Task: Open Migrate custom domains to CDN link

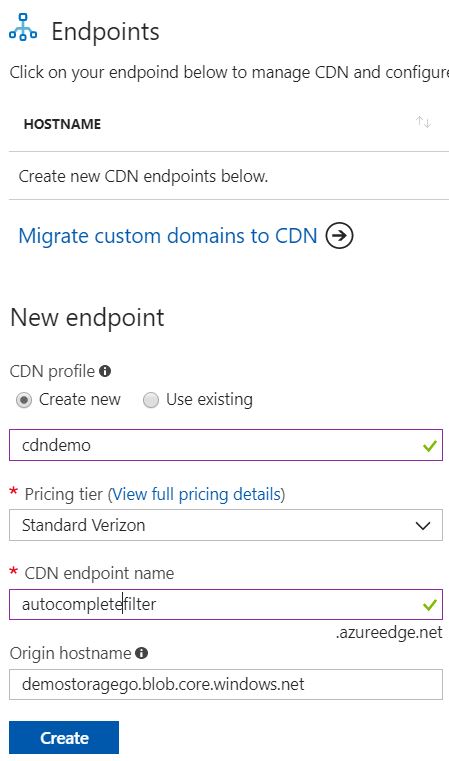Action: click(168, 236)
